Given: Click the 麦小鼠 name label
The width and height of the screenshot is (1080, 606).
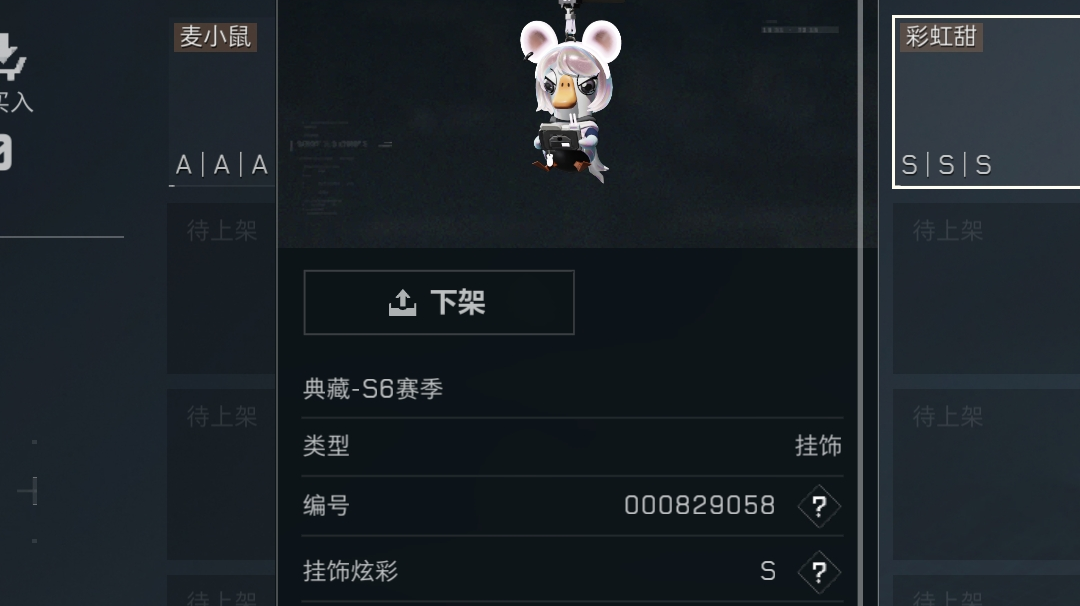Looking at the screenshot, I should point(216,36).
